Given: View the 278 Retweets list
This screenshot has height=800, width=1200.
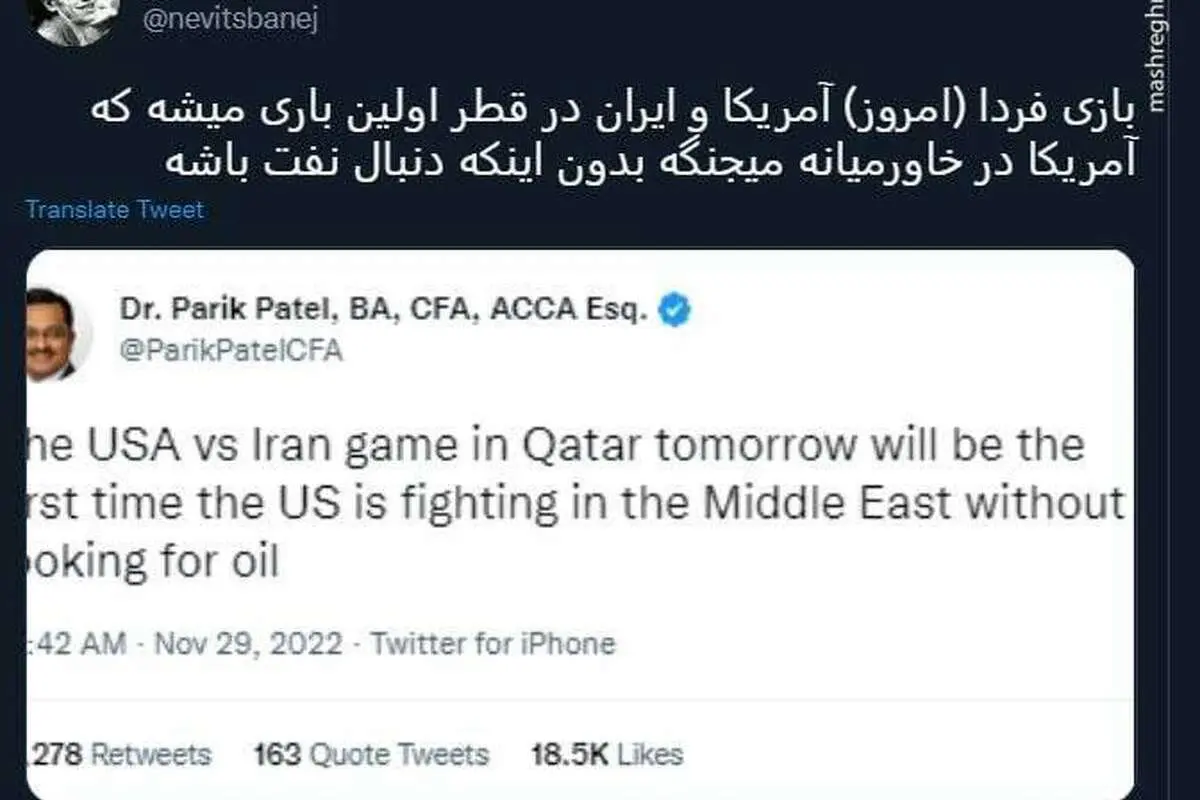Looking at the screenshot, I should (115, 753).
